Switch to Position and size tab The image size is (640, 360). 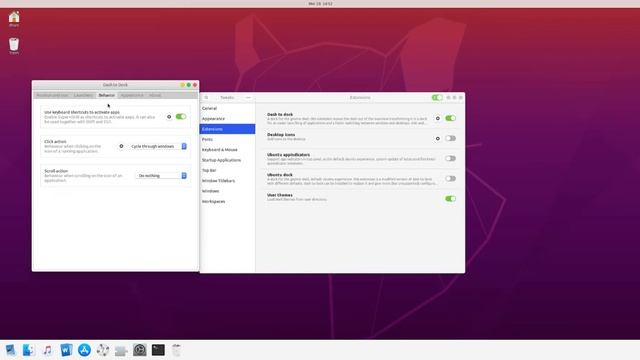52,95
